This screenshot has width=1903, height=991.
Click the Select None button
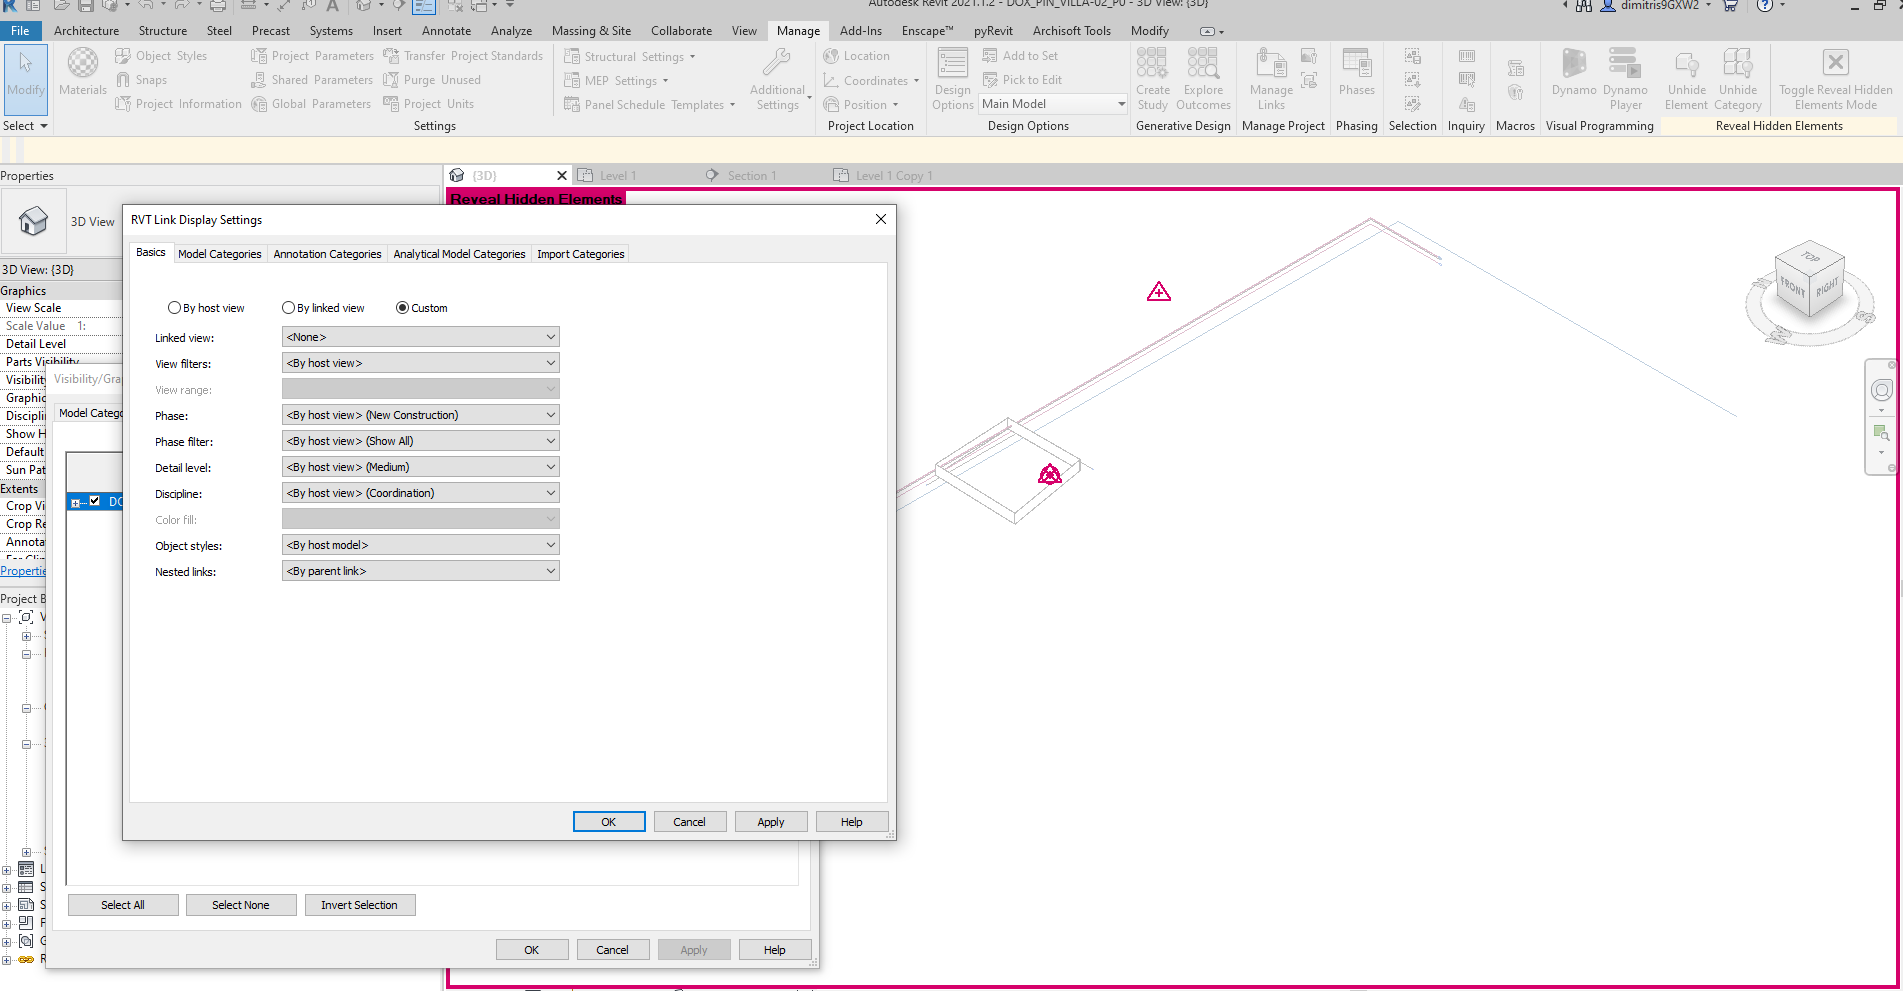pos(241,904)
